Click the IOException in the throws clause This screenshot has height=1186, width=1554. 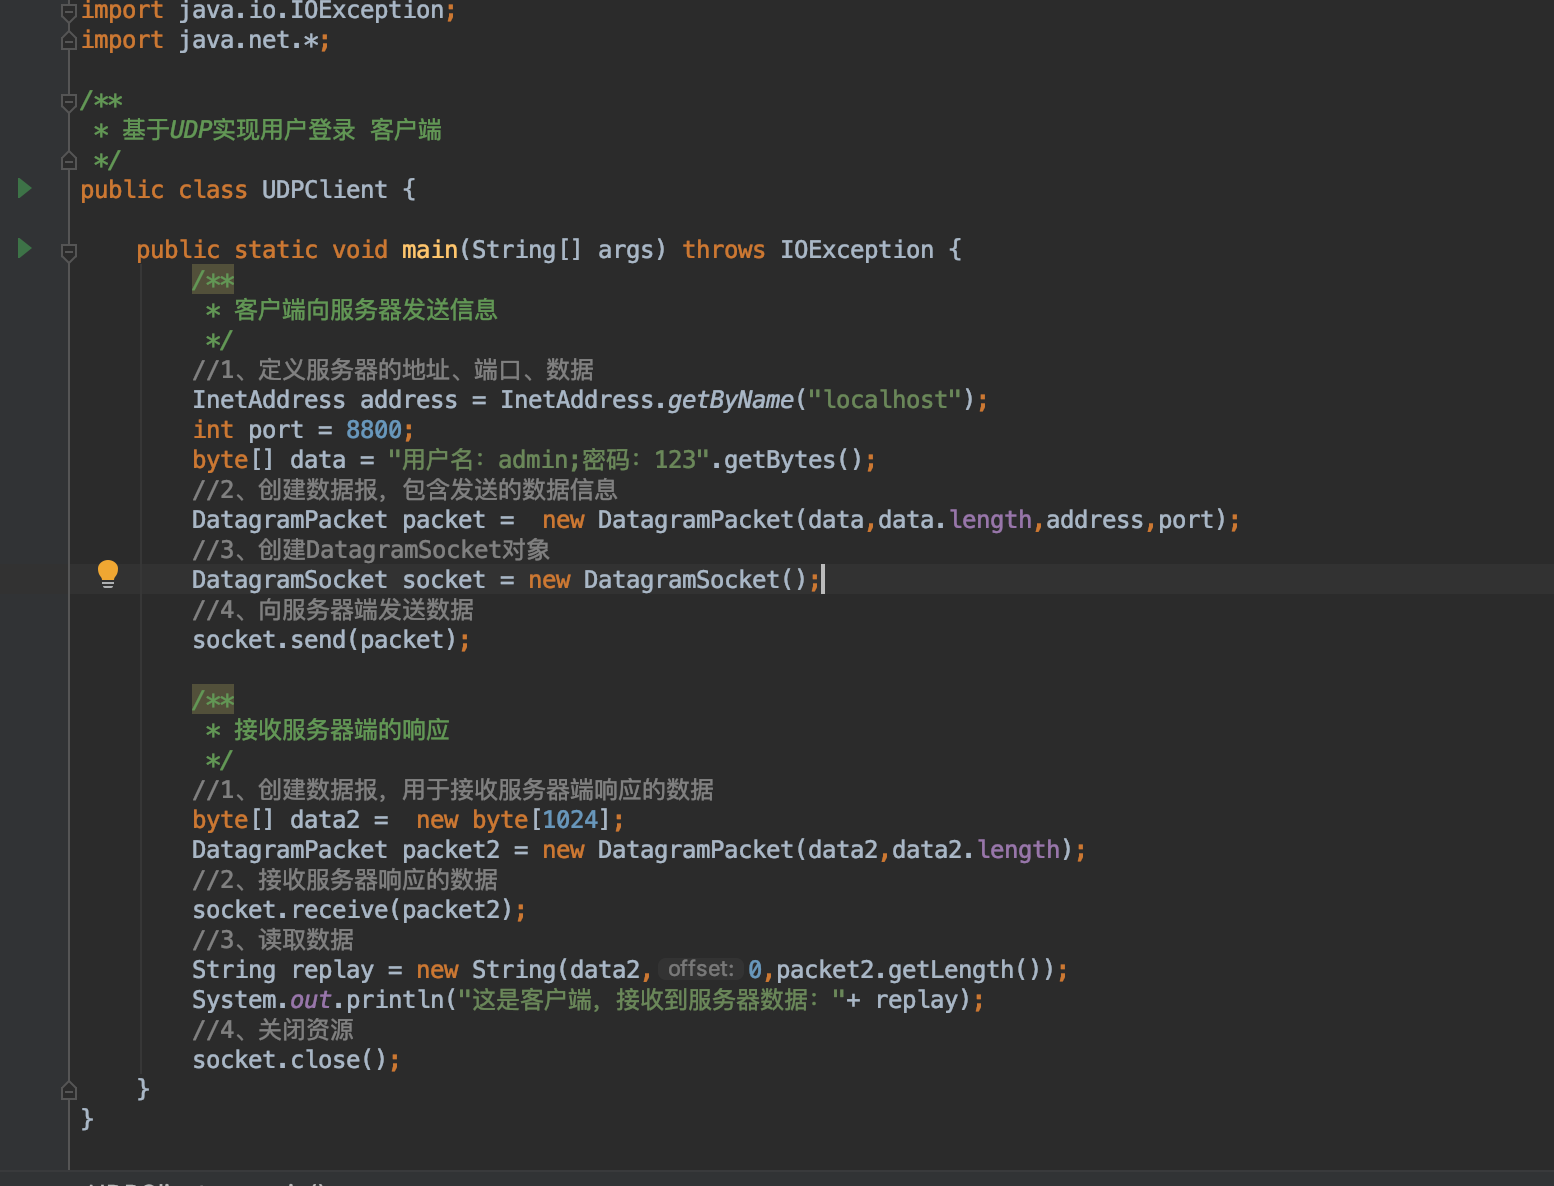coord(856,250)
